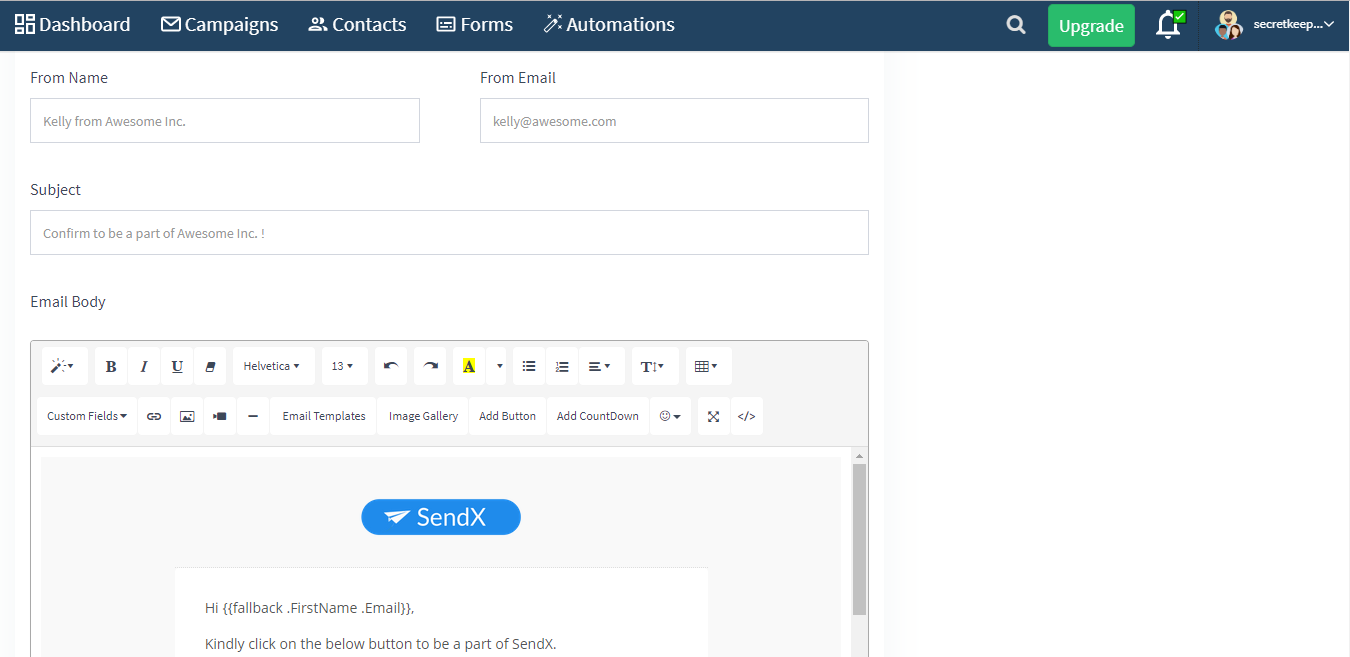Focus the From Name field

tap(225, 121)
